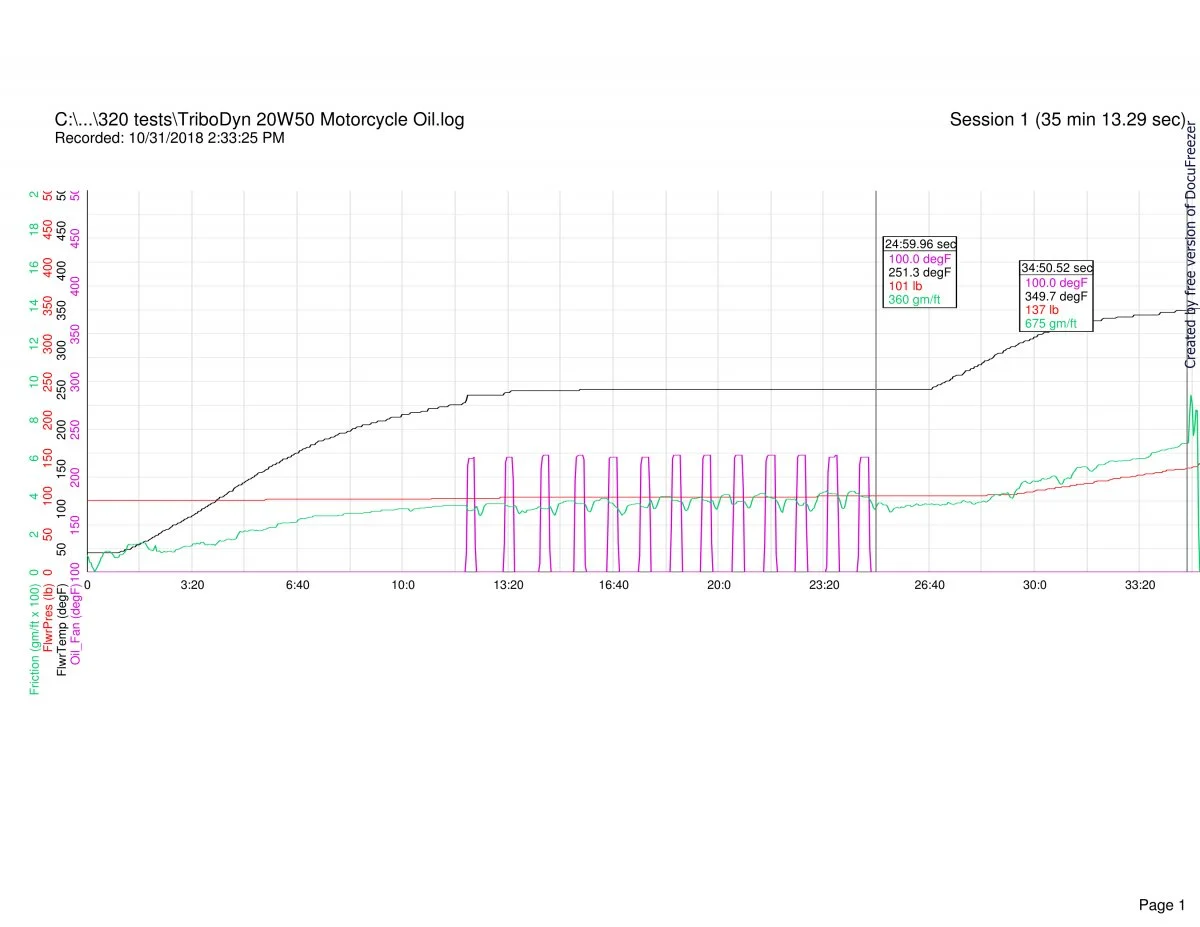Click the Session 1 duration label
This screenshot has width=1200, height=927.
click(1067, 120)
